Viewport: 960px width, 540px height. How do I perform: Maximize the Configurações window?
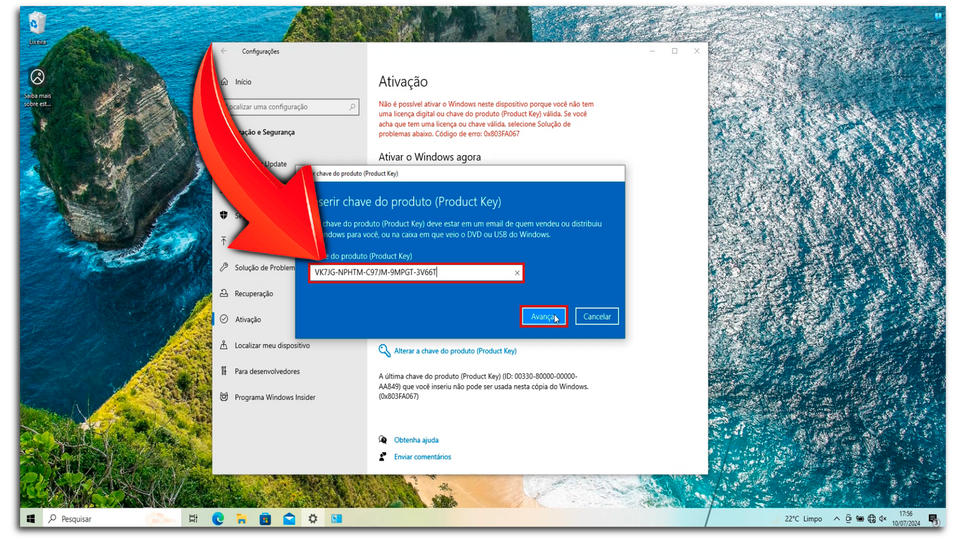coord(675,51)
